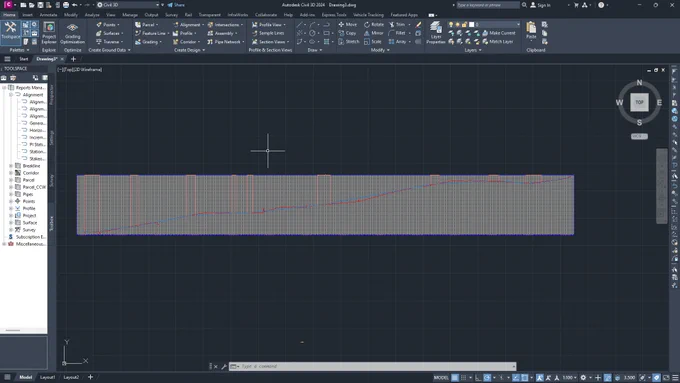Viewport: 680px width, 383px height.
Task: Click the search keyword input field
Action: point(488,5)
